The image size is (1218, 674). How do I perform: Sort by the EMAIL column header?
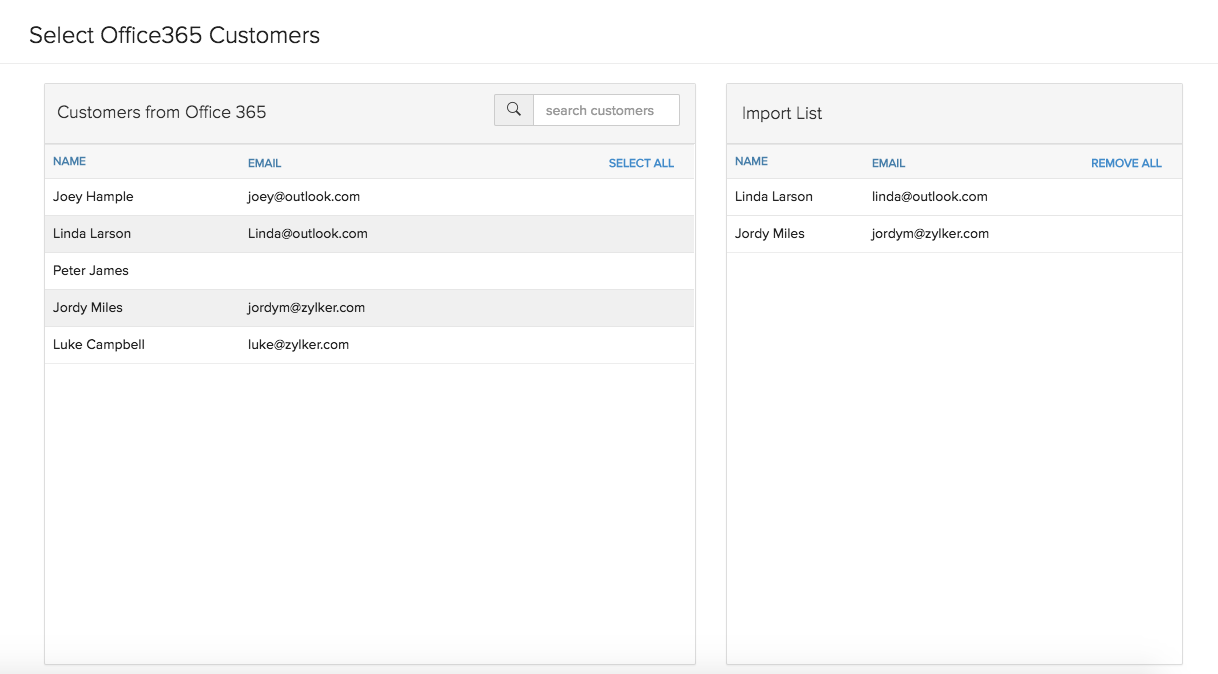[x=264, y=162]
